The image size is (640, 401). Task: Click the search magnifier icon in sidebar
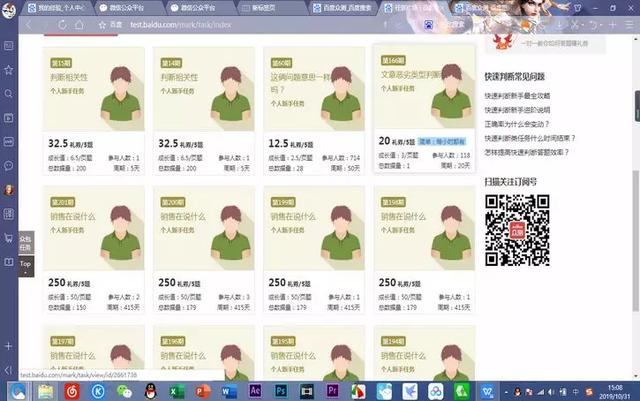click(x=8, y=94)
